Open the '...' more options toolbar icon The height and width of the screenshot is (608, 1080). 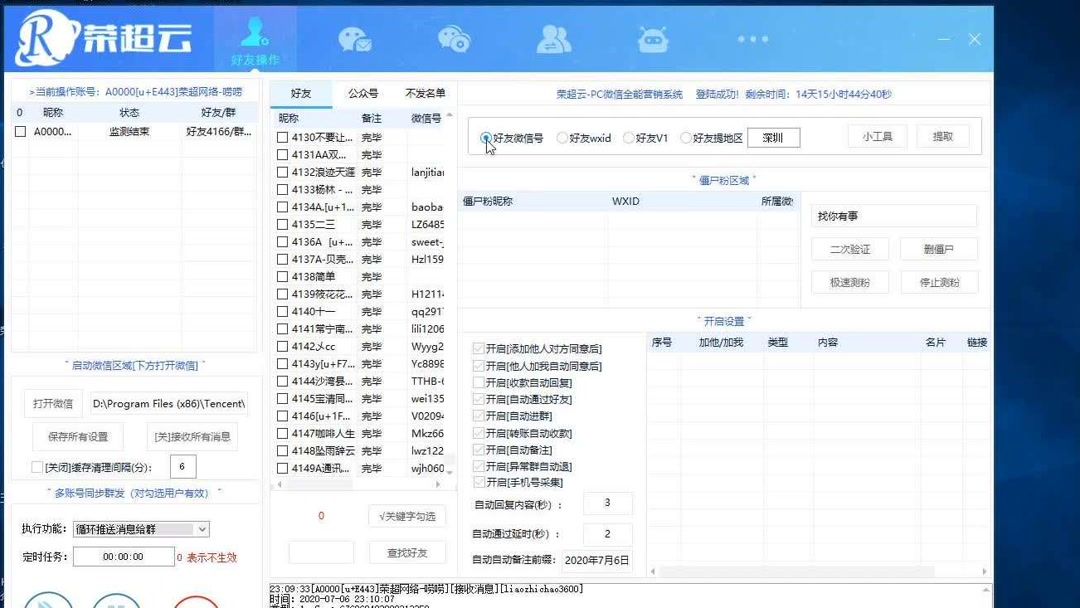click(752, 38)
